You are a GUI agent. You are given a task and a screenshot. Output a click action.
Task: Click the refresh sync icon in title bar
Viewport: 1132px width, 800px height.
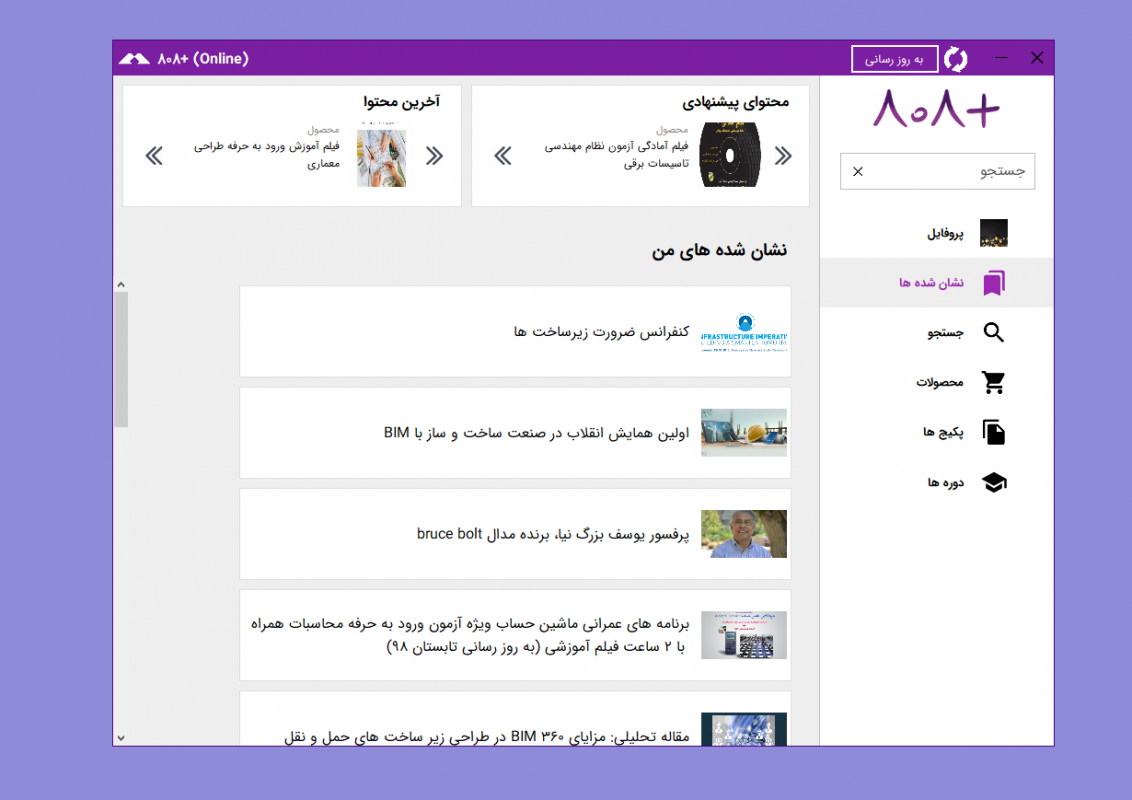(955, 58)
